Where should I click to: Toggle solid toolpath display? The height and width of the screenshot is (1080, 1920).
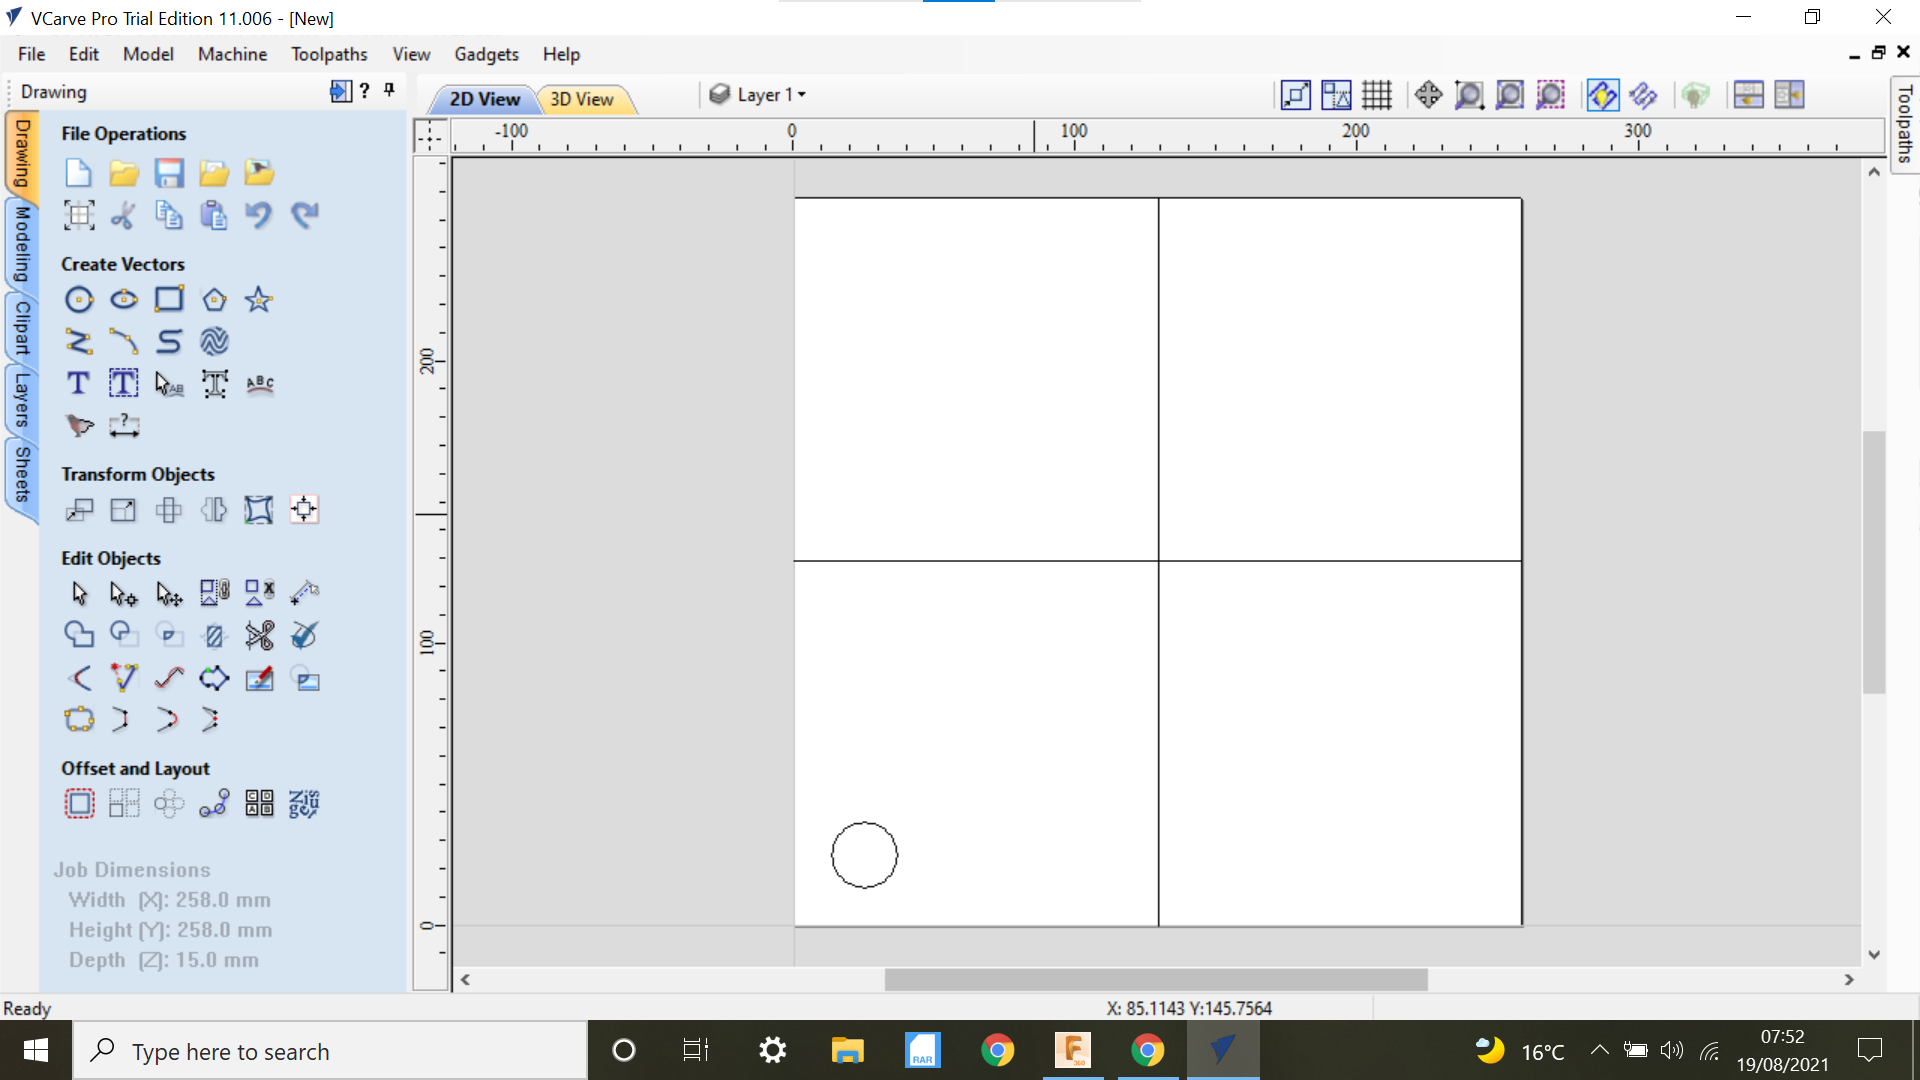pyautogui.click(x=1643, y=94)
